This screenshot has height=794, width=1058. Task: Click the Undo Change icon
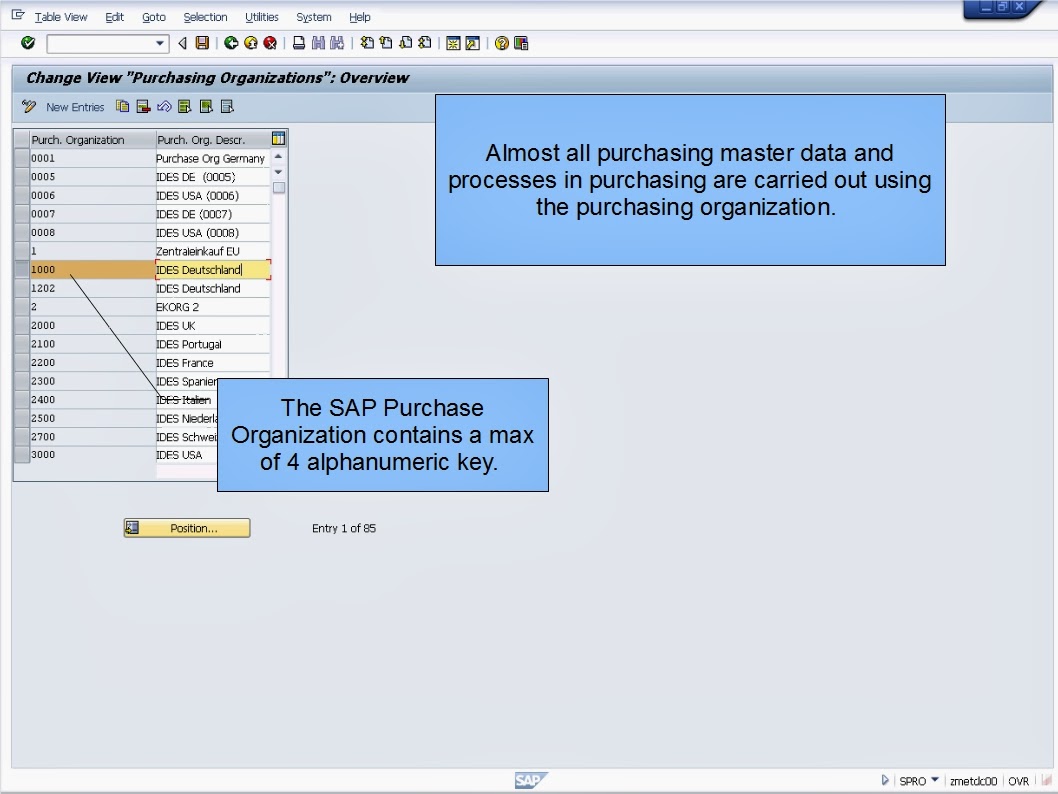point(164,107)
